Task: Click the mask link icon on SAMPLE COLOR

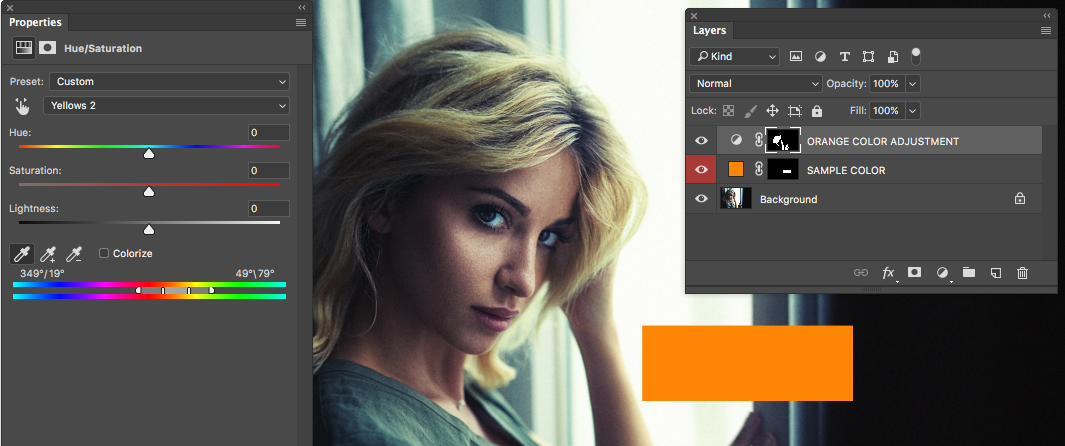Action: pyautogui.click(x=759, y=170)
